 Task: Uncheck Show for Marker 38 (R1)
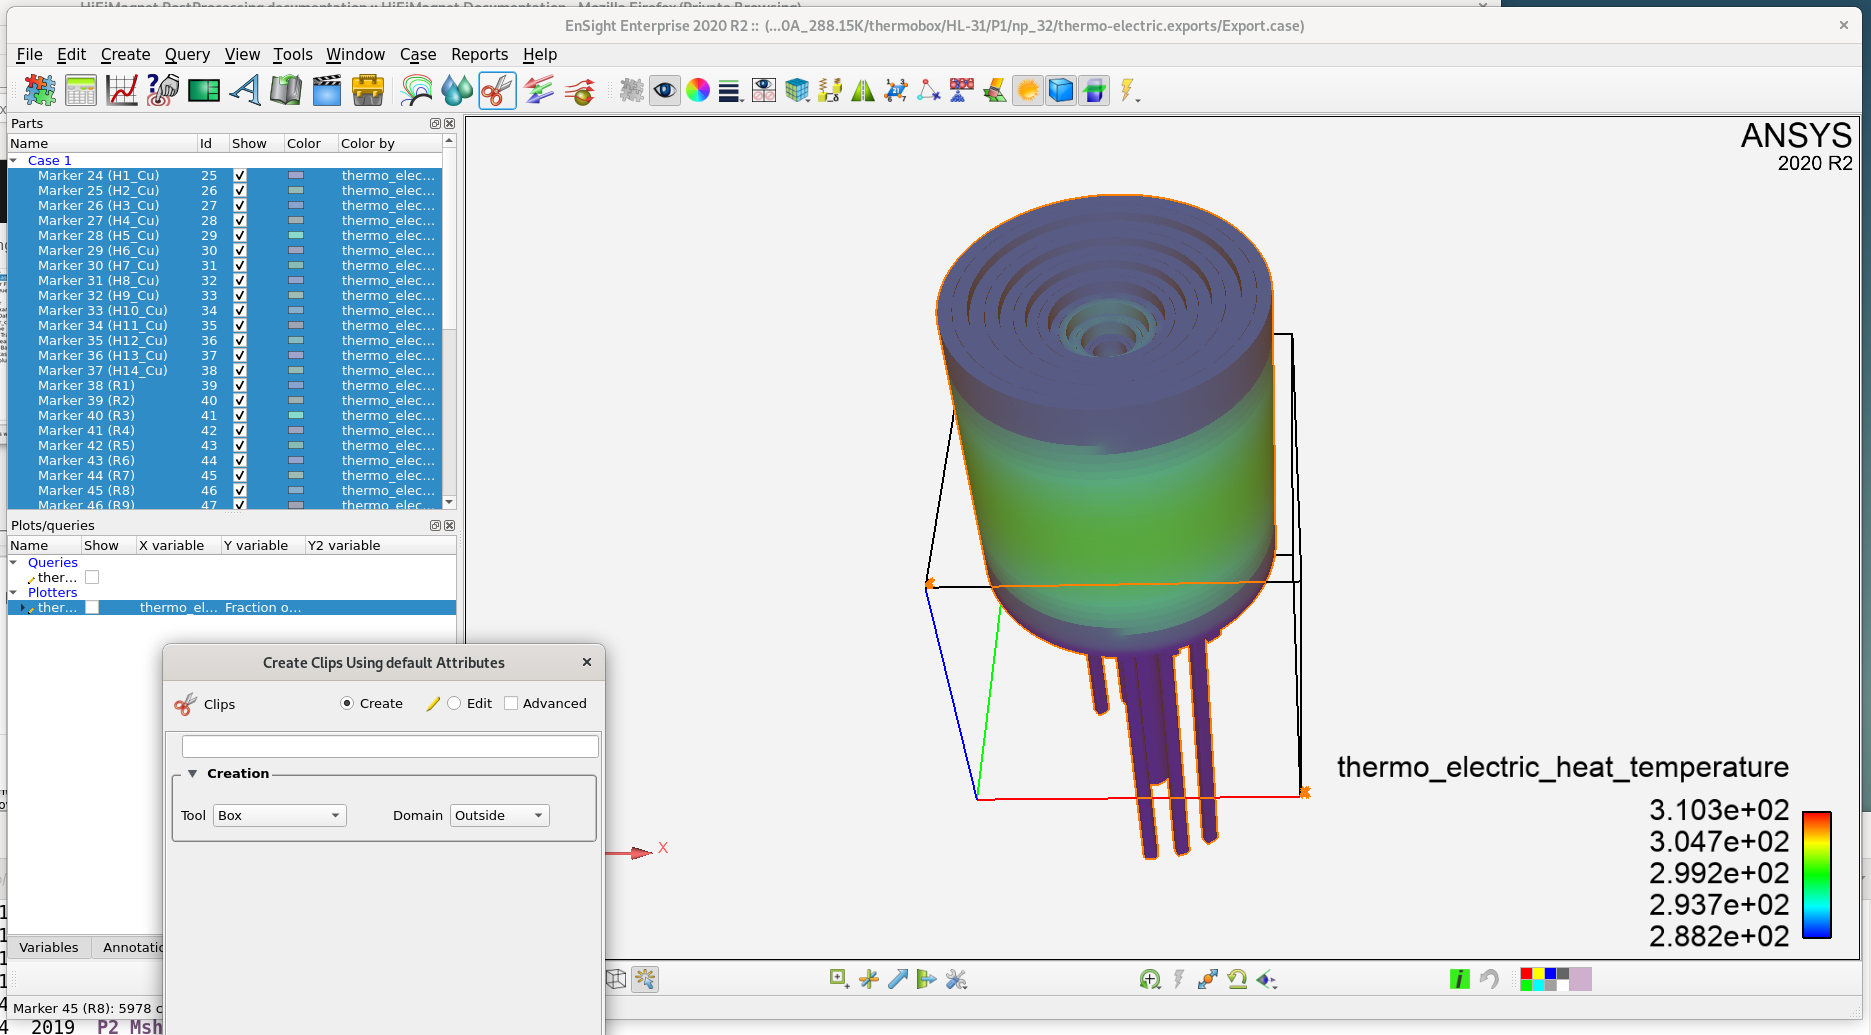click(240, 385)
